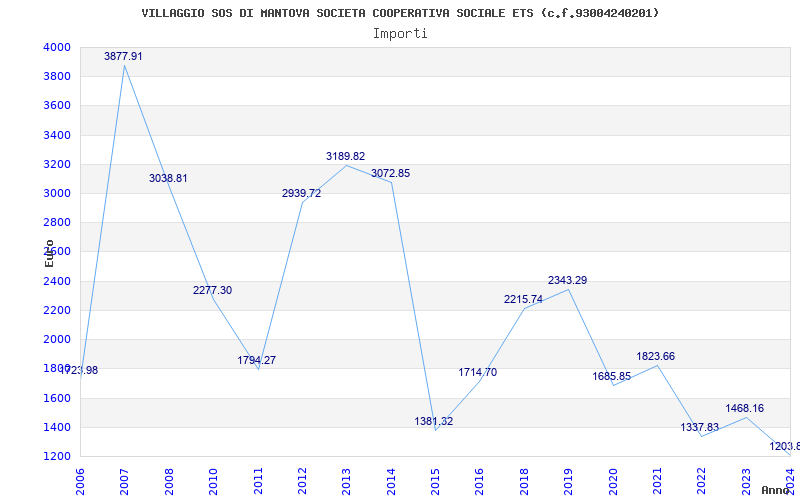Select the 1381.32 data label
Image resolution: width=800 pixels, height=500 pixels.
coord(434,421)
